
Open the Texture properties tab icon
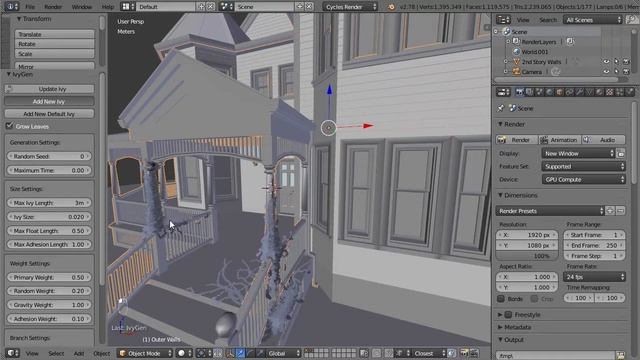click(x=609, y=92)
